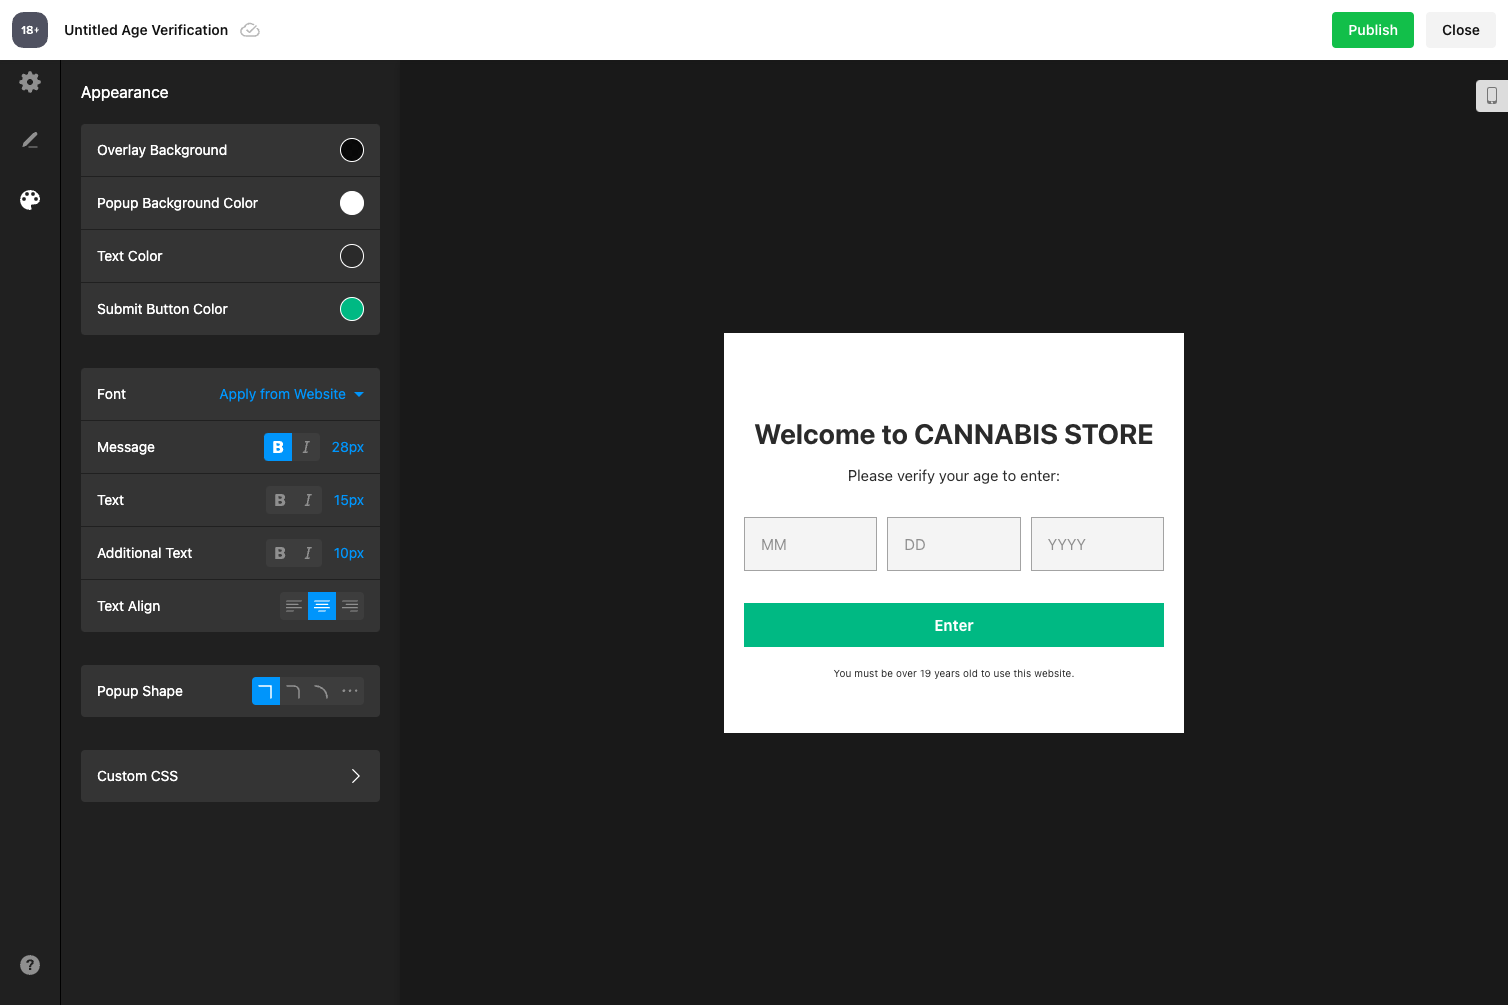Pick the Popup Background Color swatch
Image resolution: width=1508 pixels, height=1005 pixels.
coord(352,203)
